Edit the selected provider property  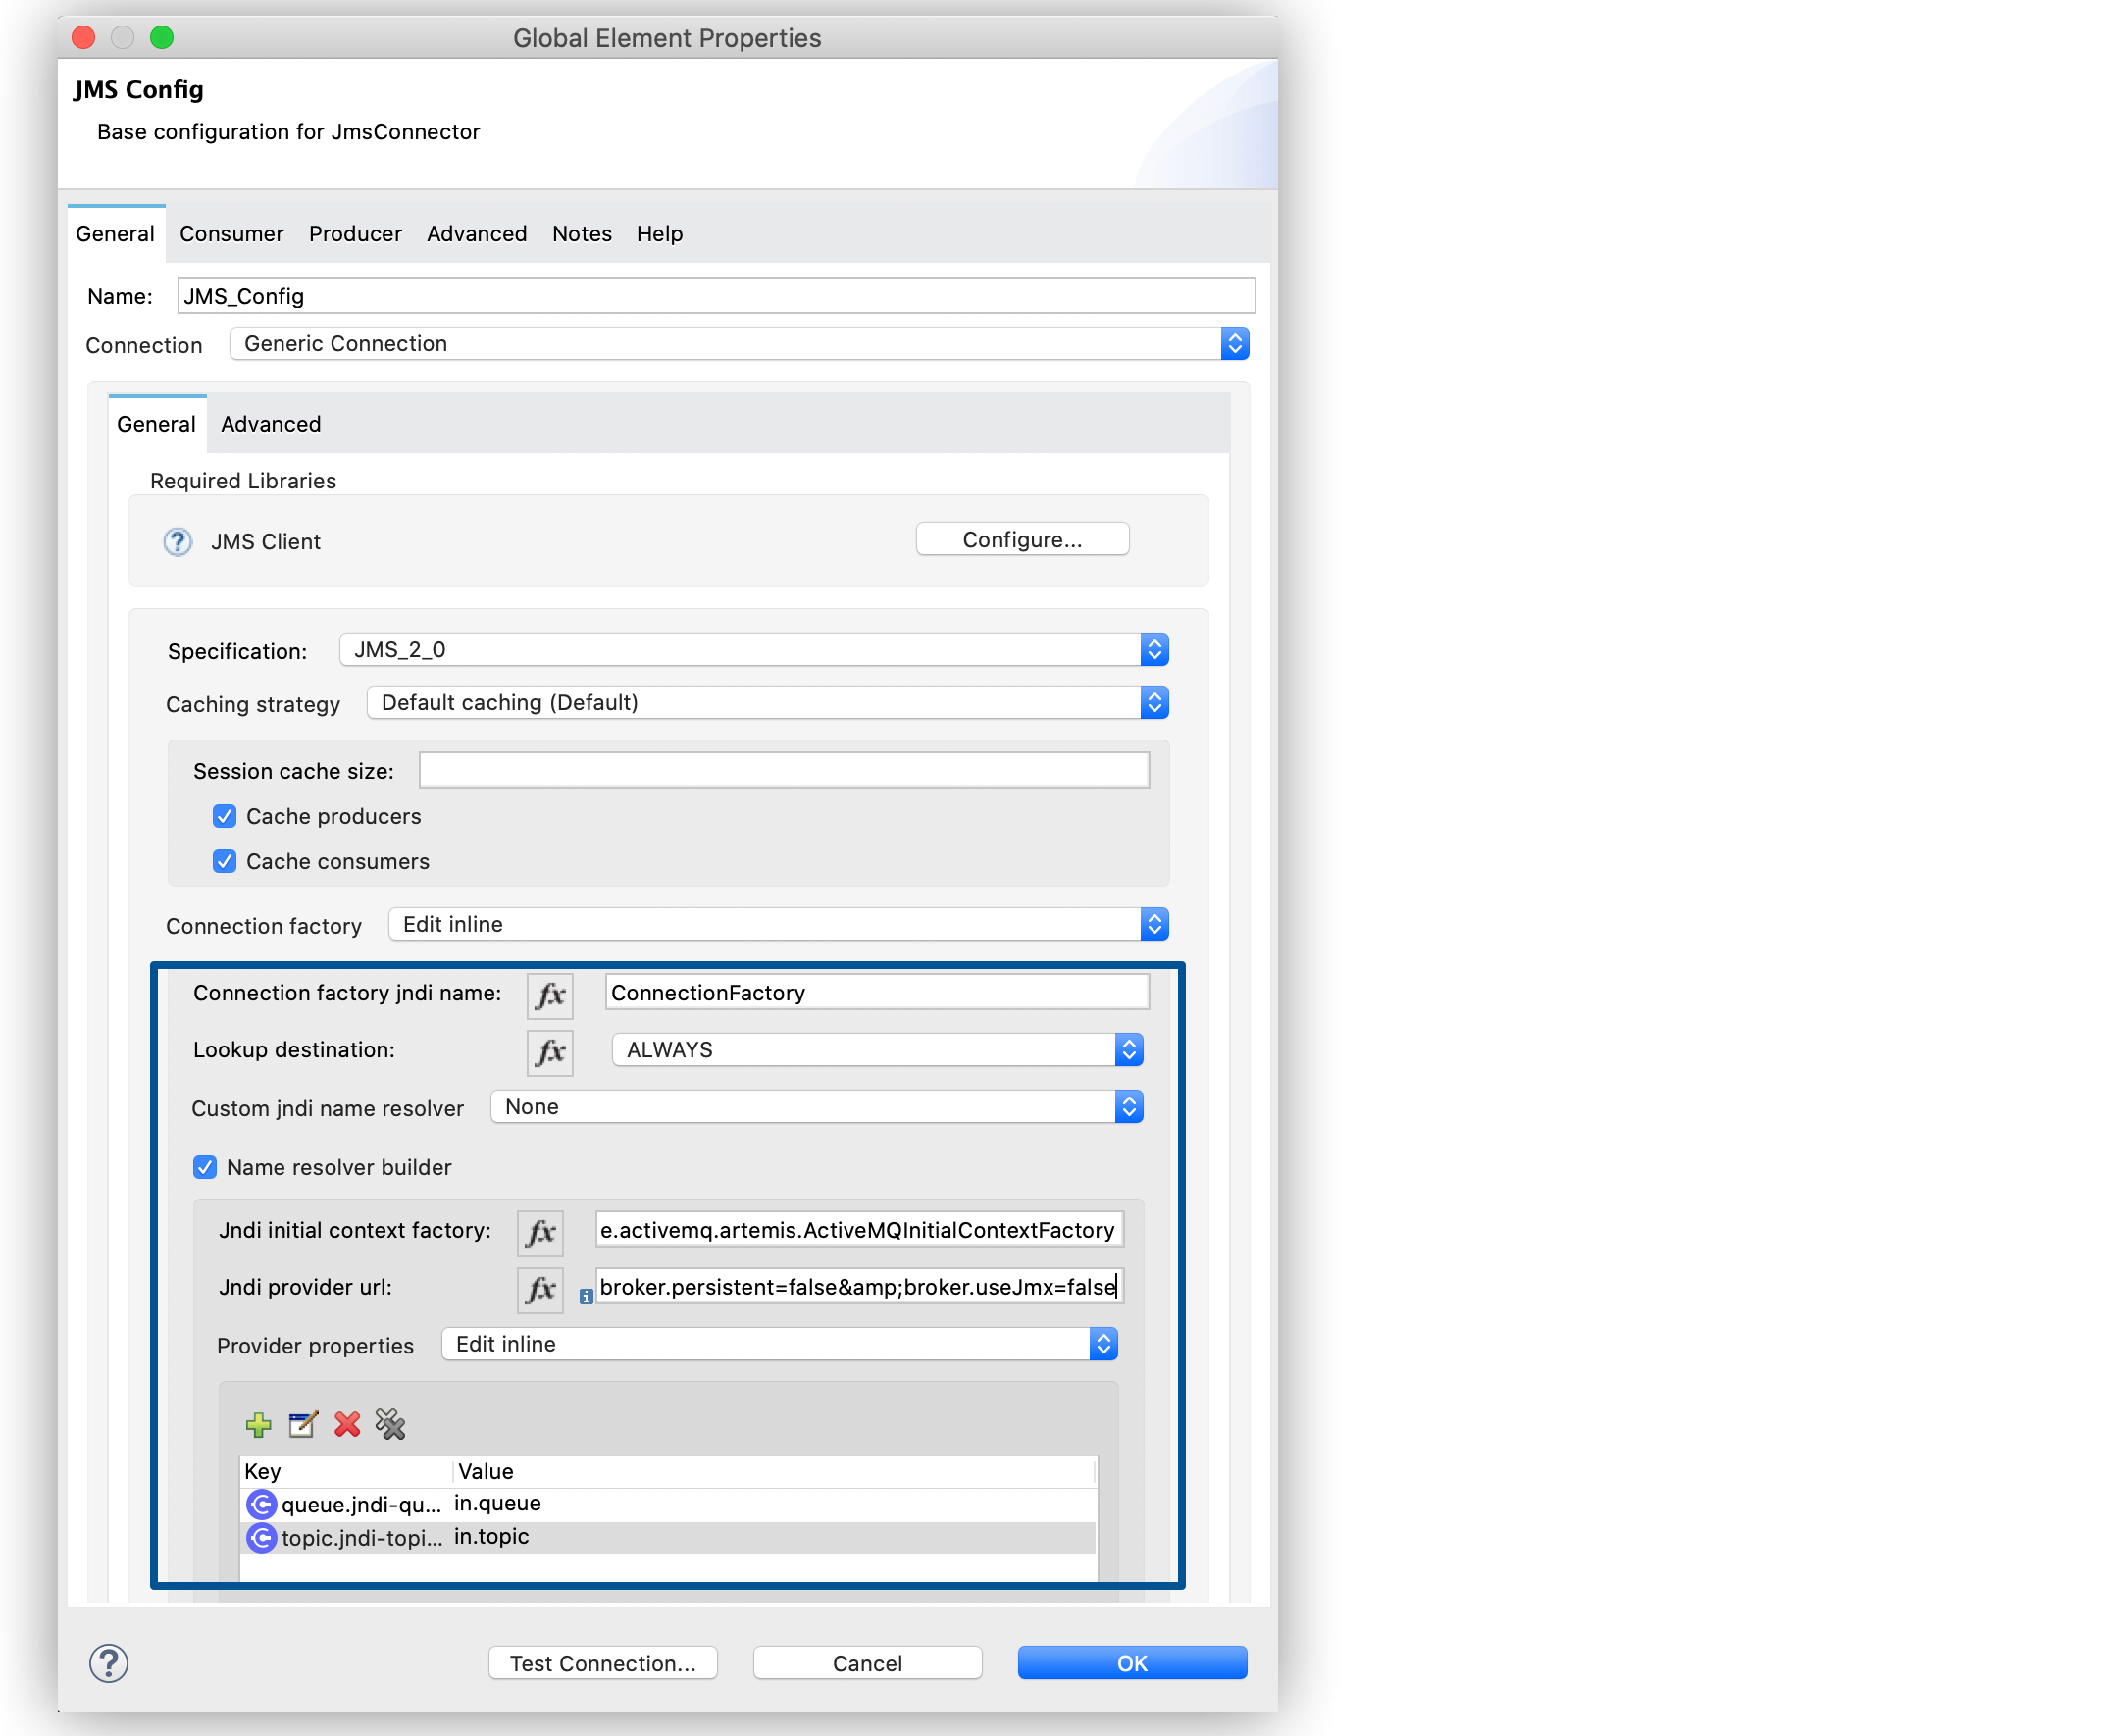(x=302, y=1424)
